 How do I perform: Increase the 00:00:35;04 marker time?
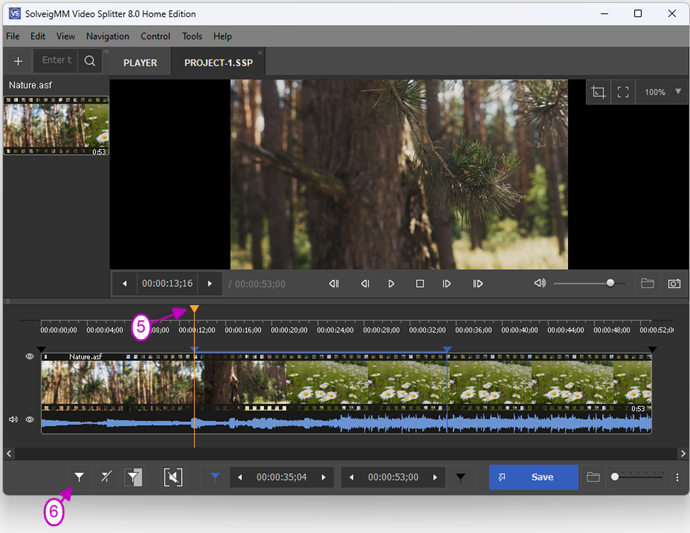(323, 477)
